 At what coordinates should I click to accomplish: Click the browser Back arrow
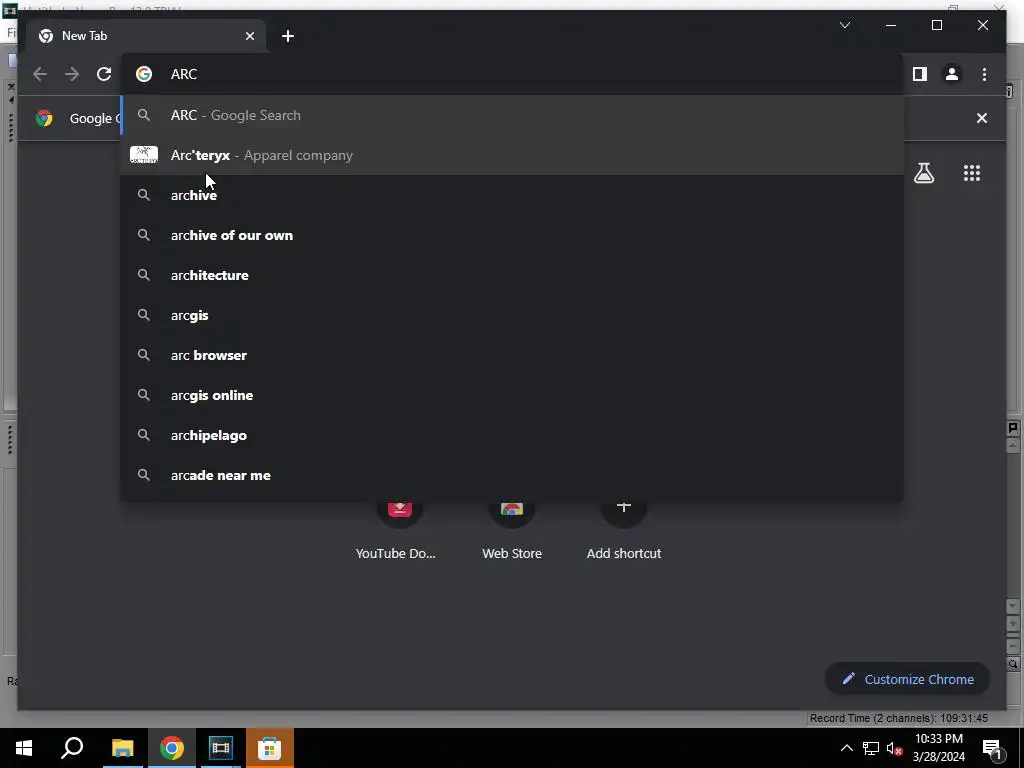pos(40,74)
